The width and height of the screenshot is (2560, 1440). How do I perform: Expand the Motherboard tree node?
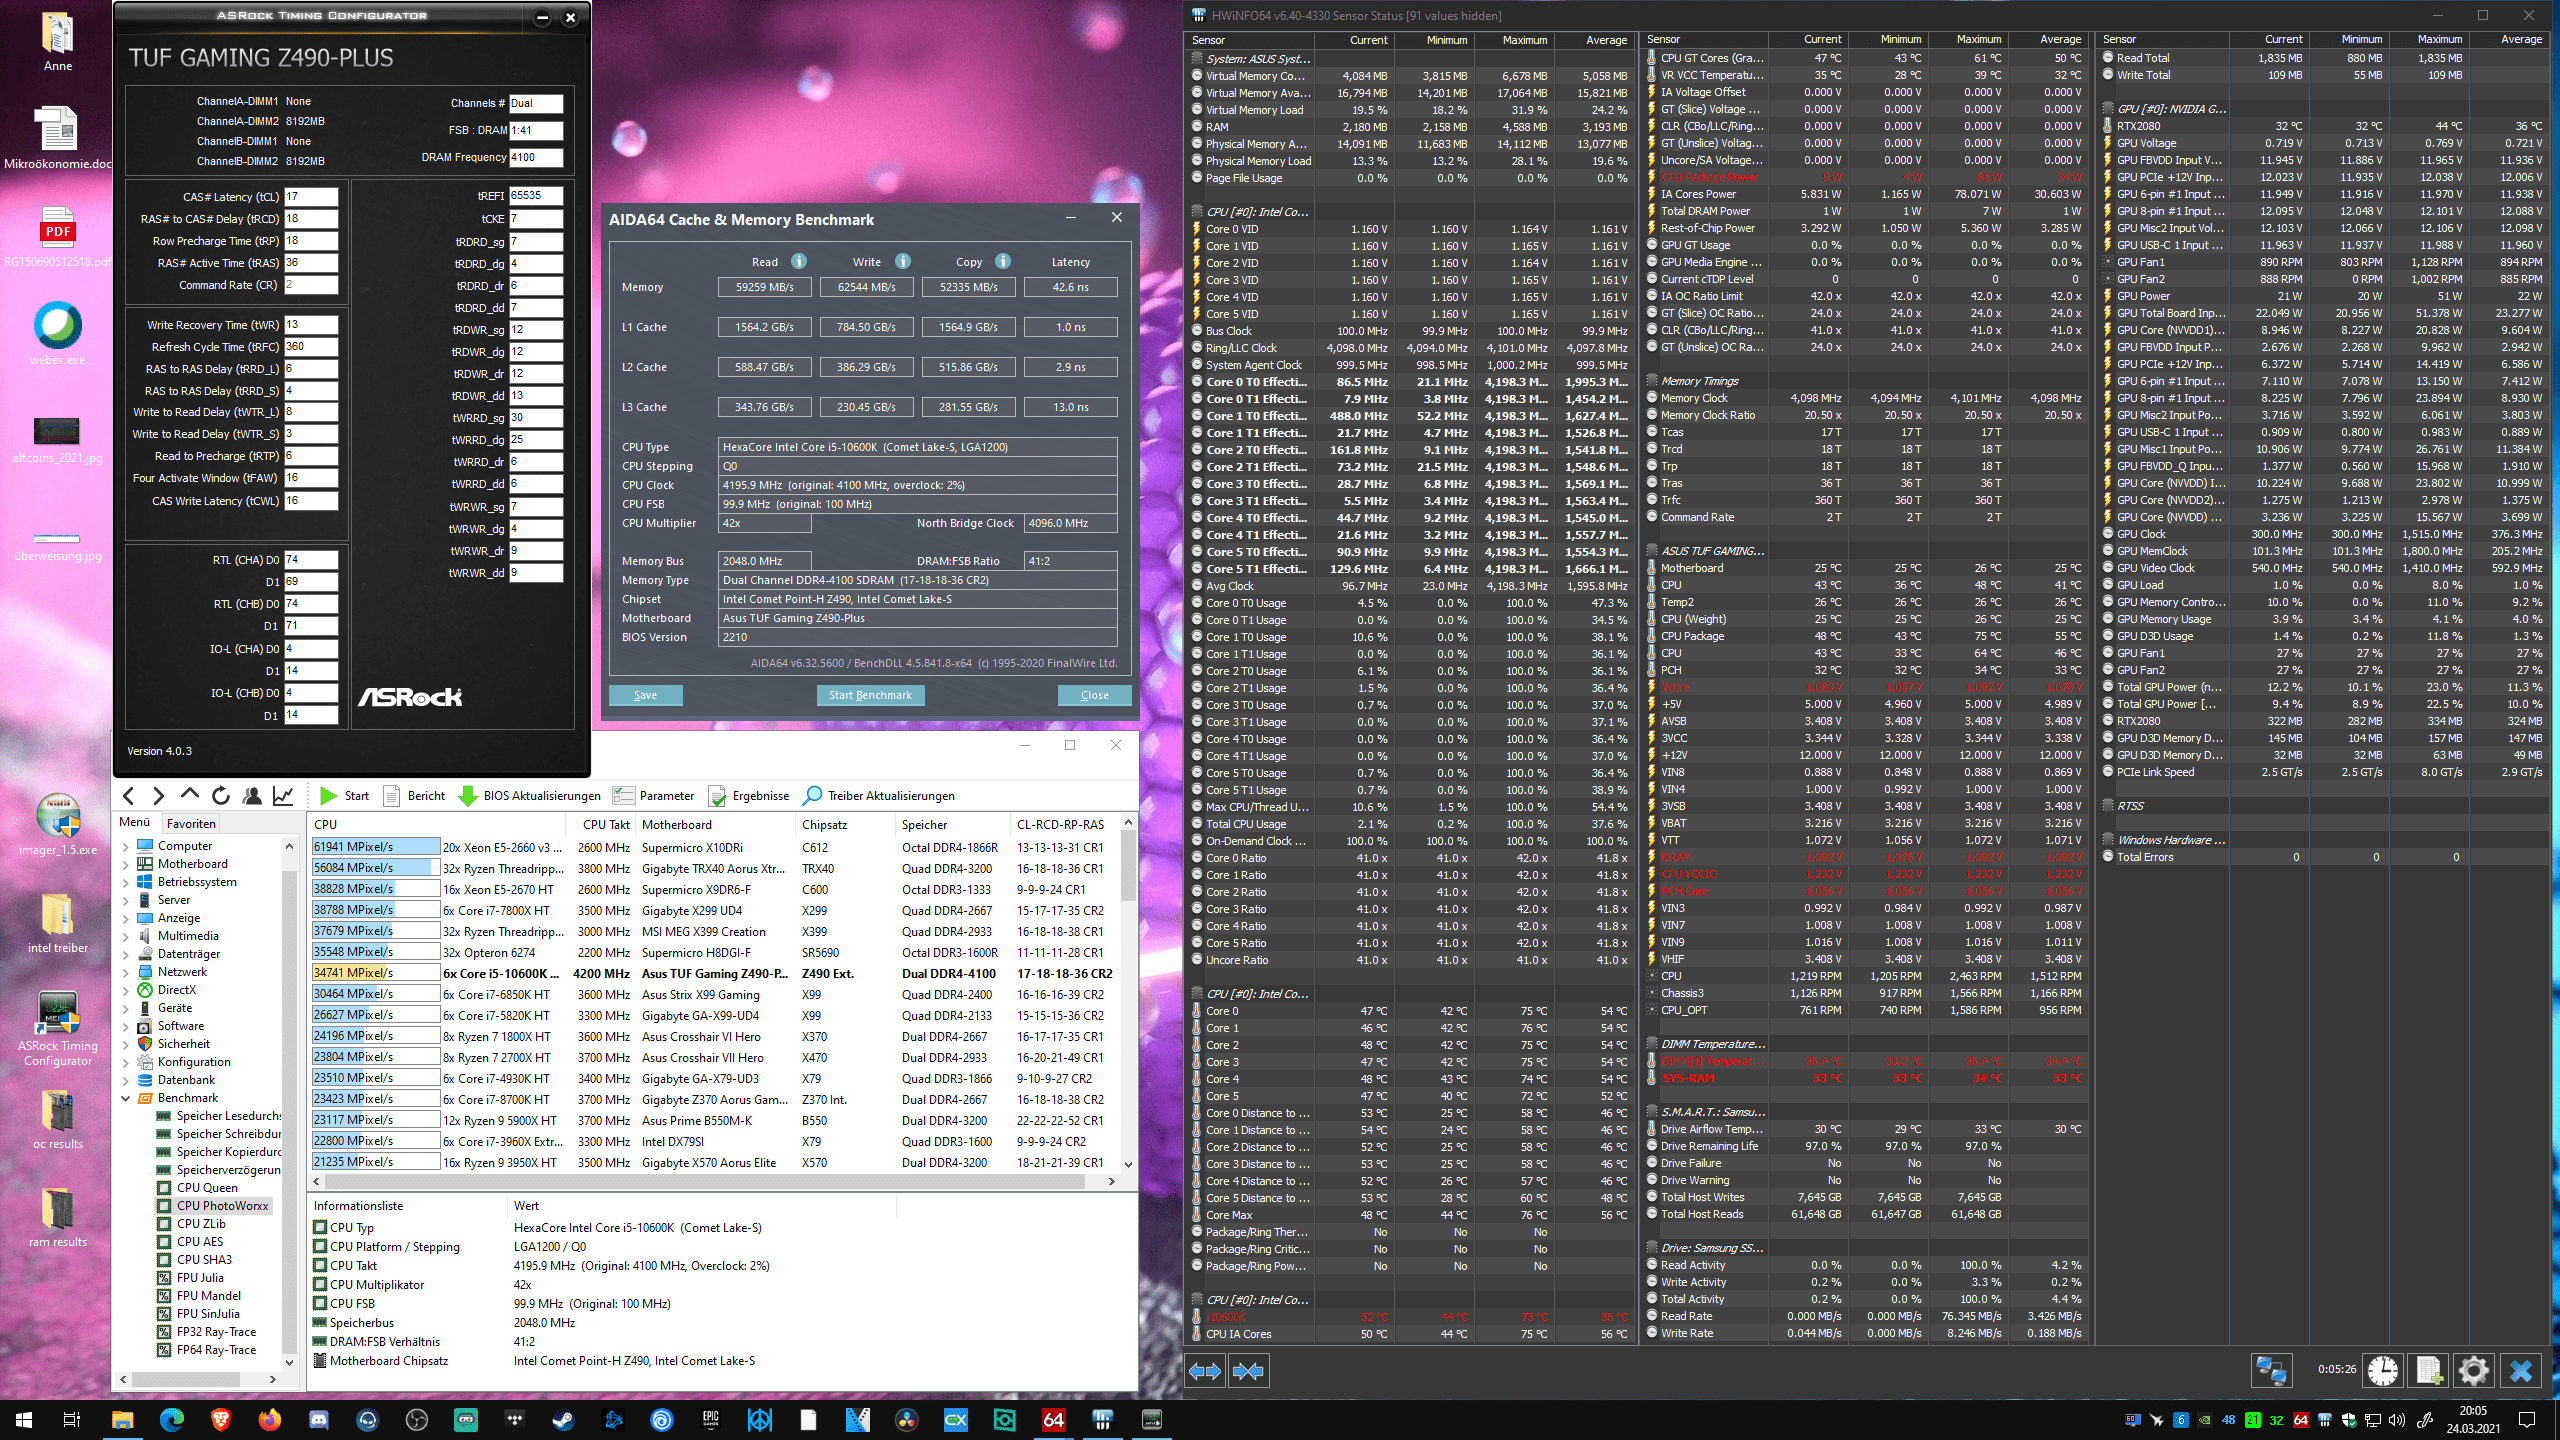tap(126, 864)
